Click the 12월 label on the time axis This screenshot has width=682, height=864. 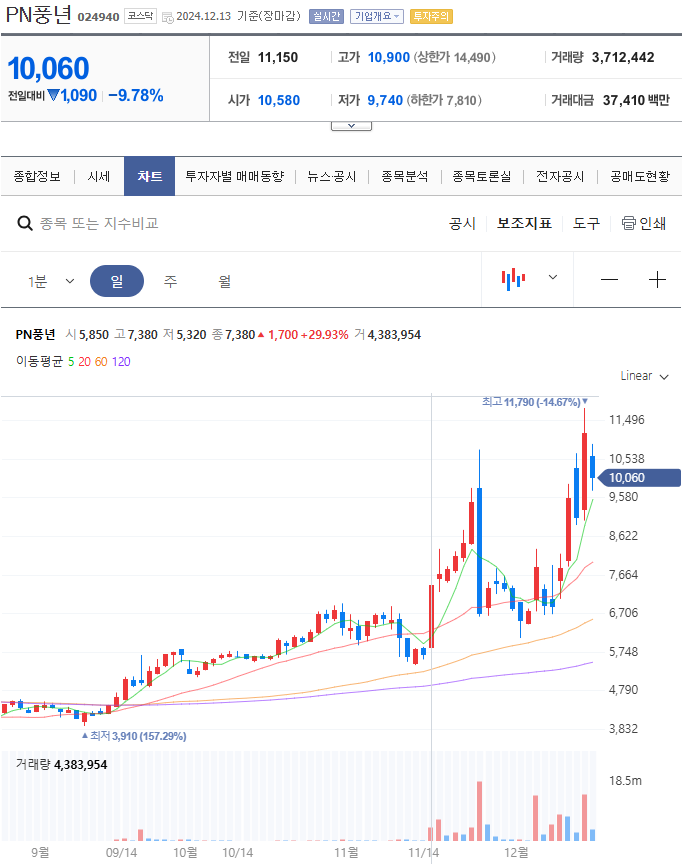click(516, 852)
